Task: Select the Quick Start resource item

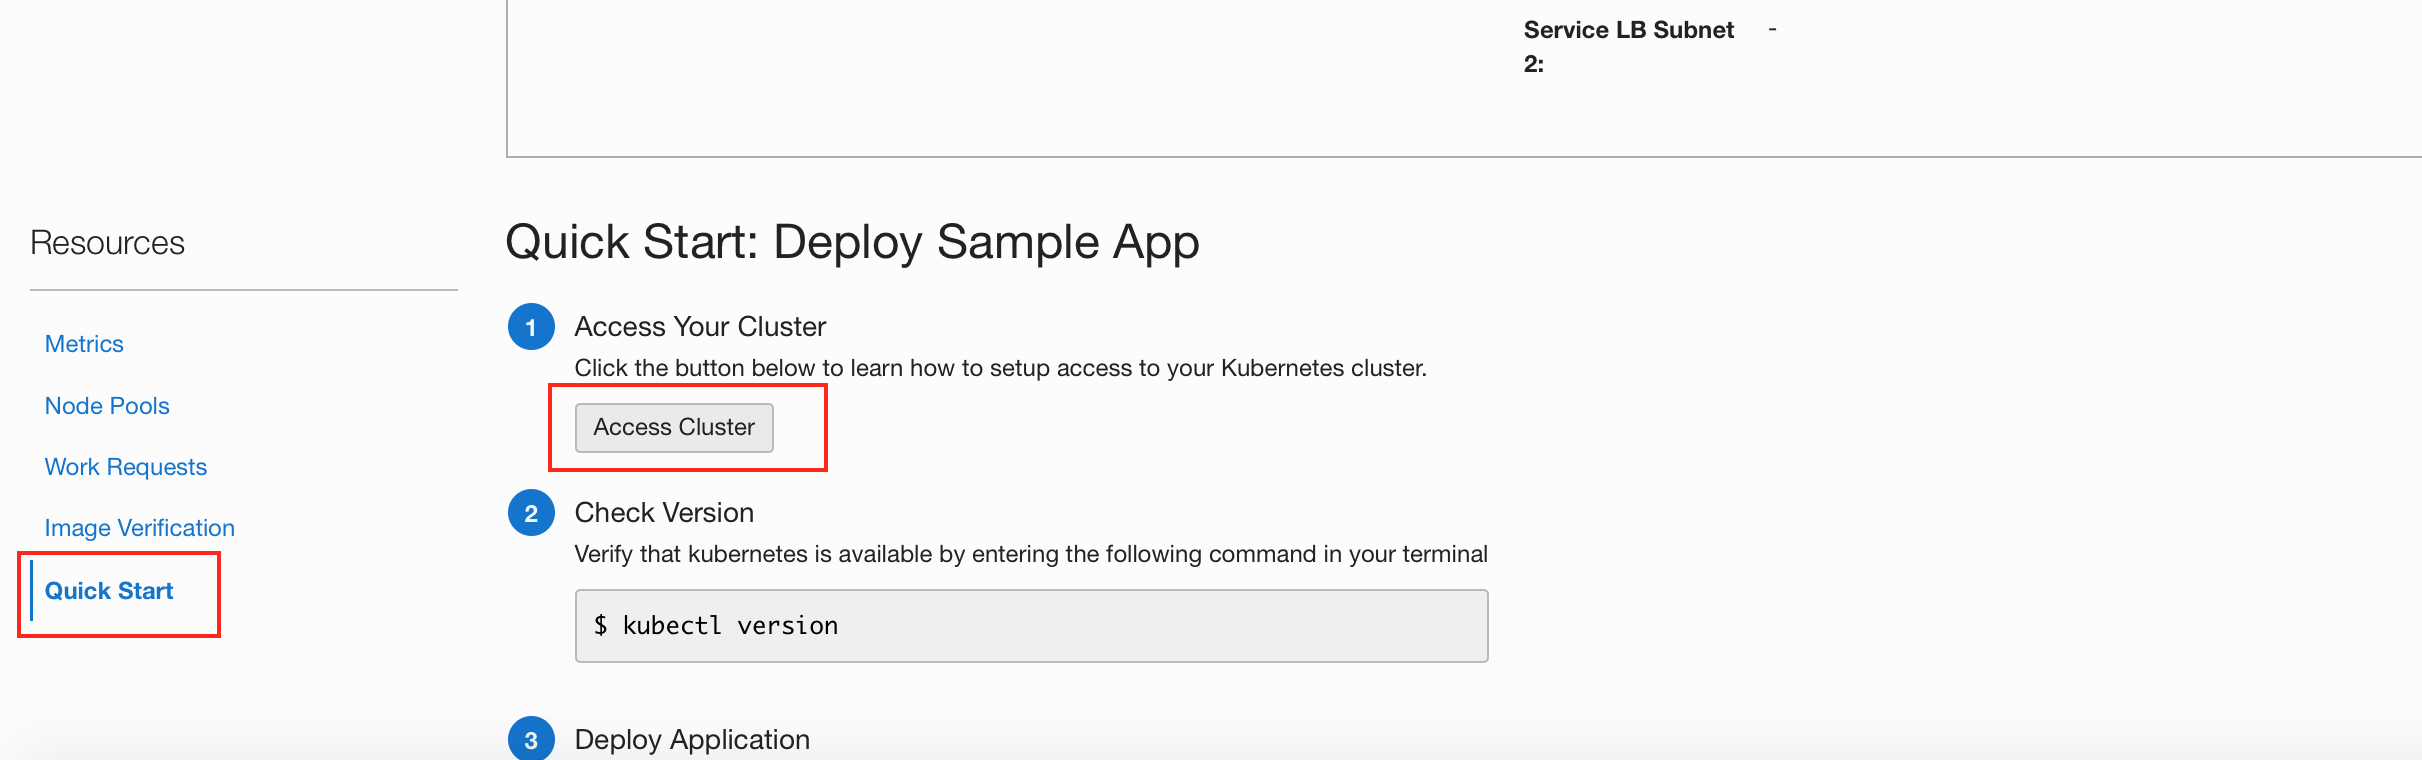Action: tap(109, 591)
